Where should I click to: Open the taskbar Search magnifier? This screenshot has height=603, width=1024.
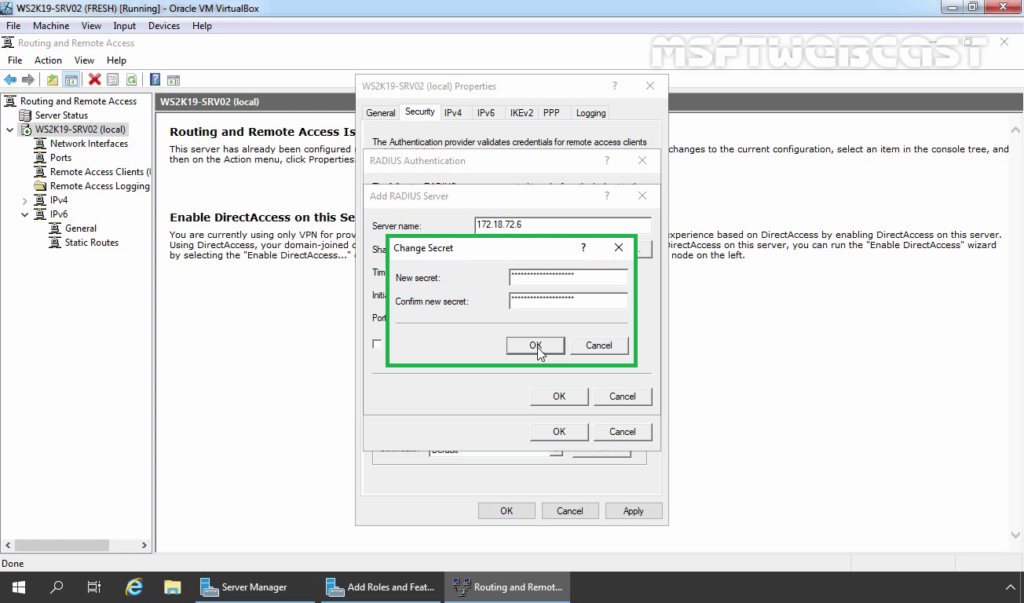pyautogui.click(x=56, y=587)
